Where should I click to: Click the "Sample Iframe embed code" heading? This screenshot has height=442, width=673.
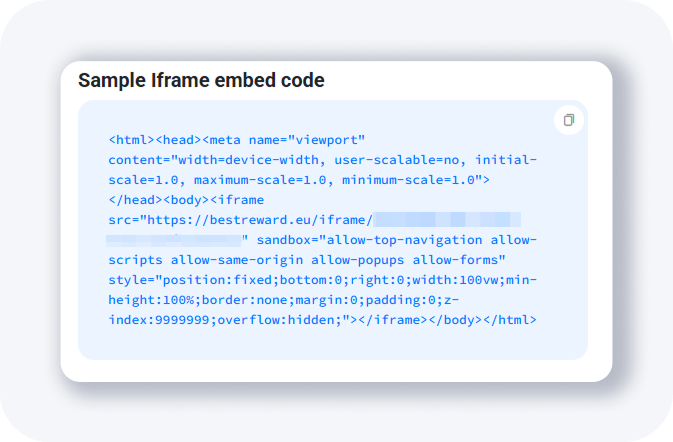click(x=201, y=80)
